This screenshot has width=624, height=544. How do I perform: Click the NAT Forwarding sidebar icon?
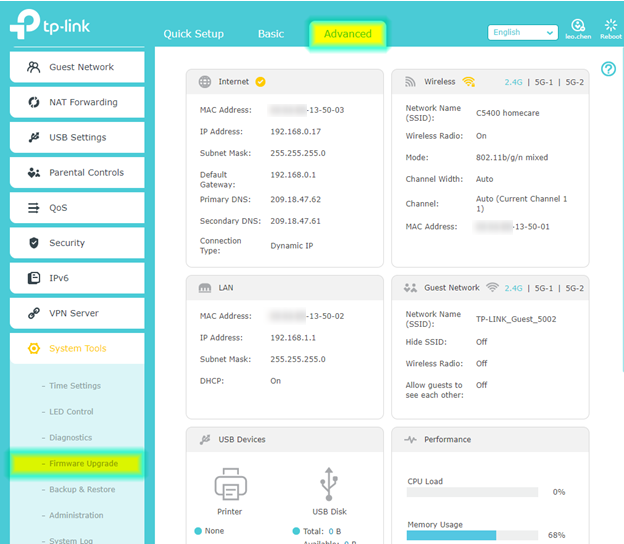(x=34, y=102)
